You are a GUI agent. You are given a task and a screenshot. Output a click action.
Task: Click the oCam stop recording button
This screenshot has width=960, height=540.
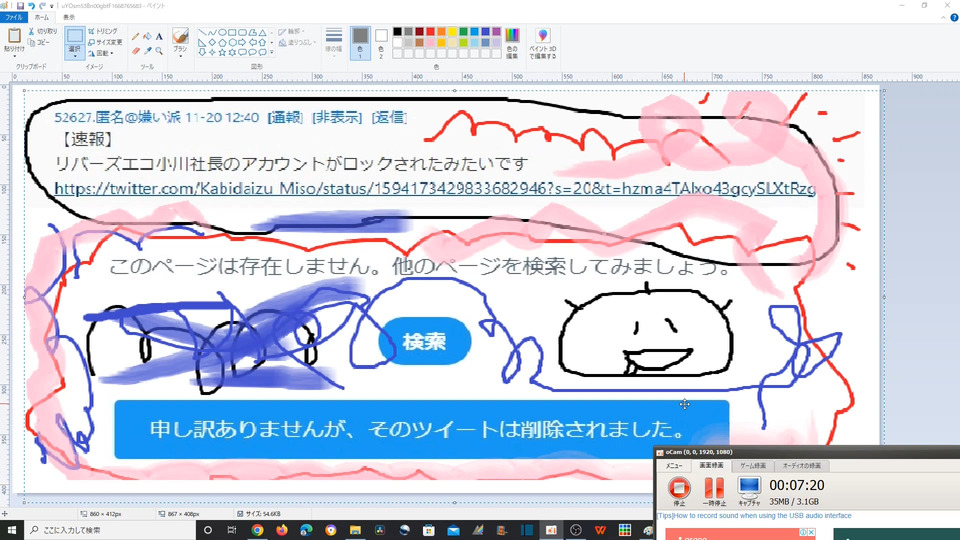[679, 491]
